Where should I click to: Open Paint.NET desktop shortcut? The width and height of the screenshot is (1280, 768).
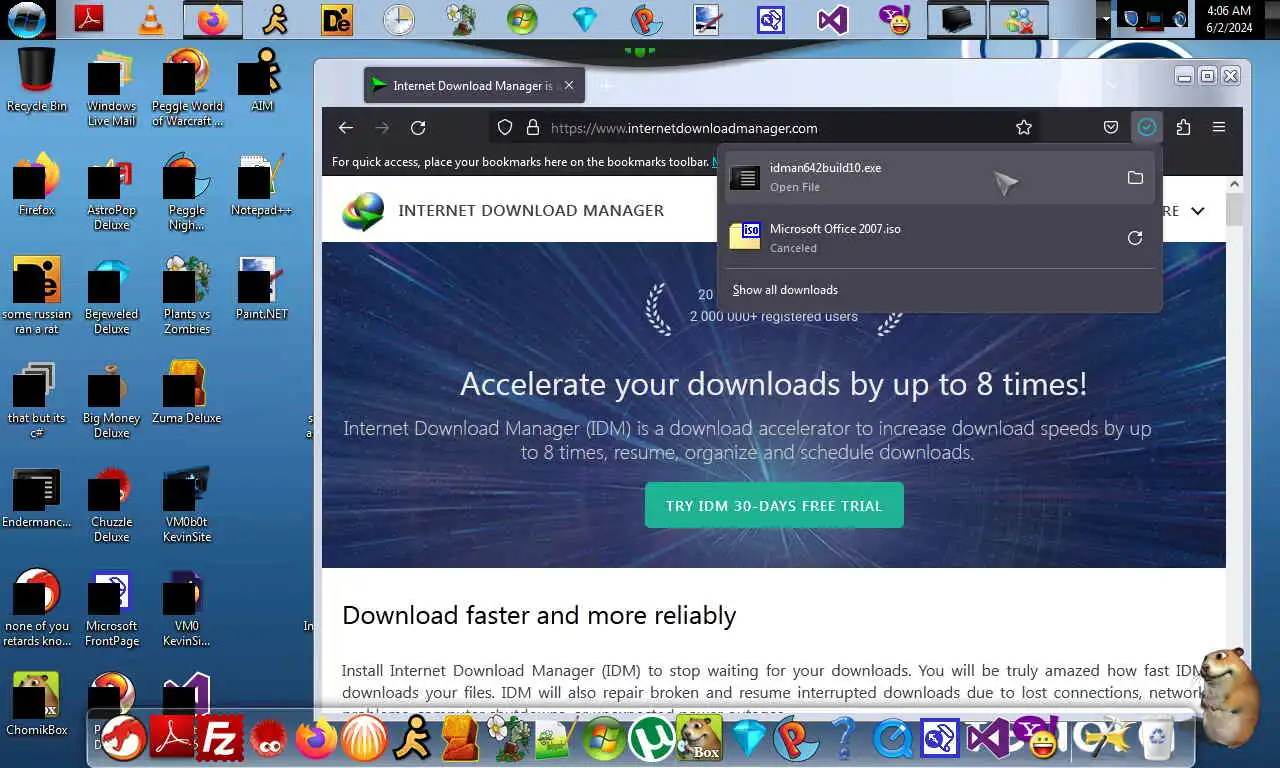(x=261, y=288)
